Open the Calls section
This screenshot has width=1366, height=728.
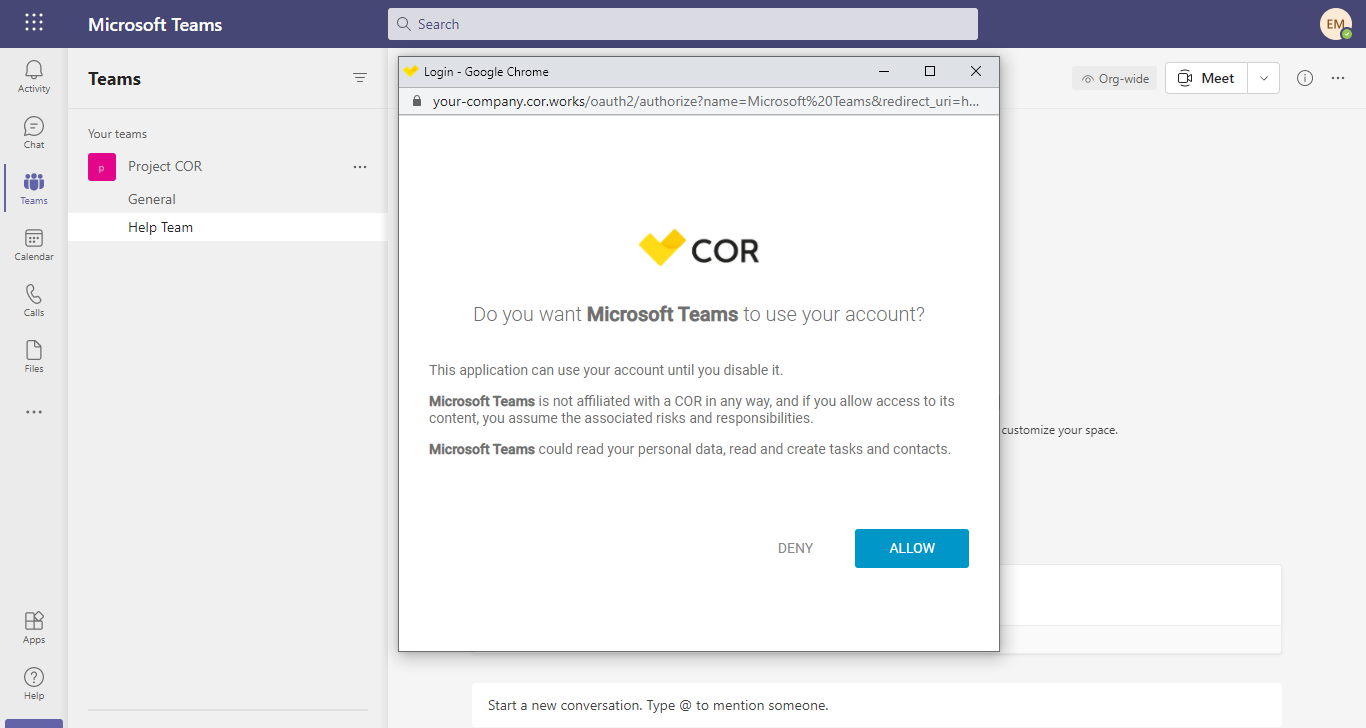34,300
